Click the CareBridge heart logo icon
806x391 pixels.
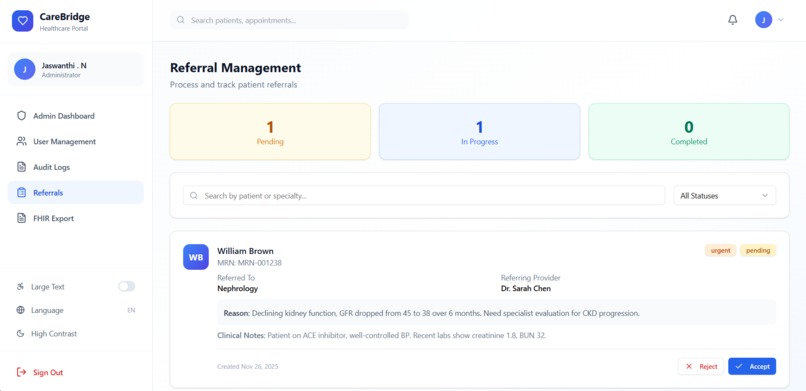[x=22, y=21]
